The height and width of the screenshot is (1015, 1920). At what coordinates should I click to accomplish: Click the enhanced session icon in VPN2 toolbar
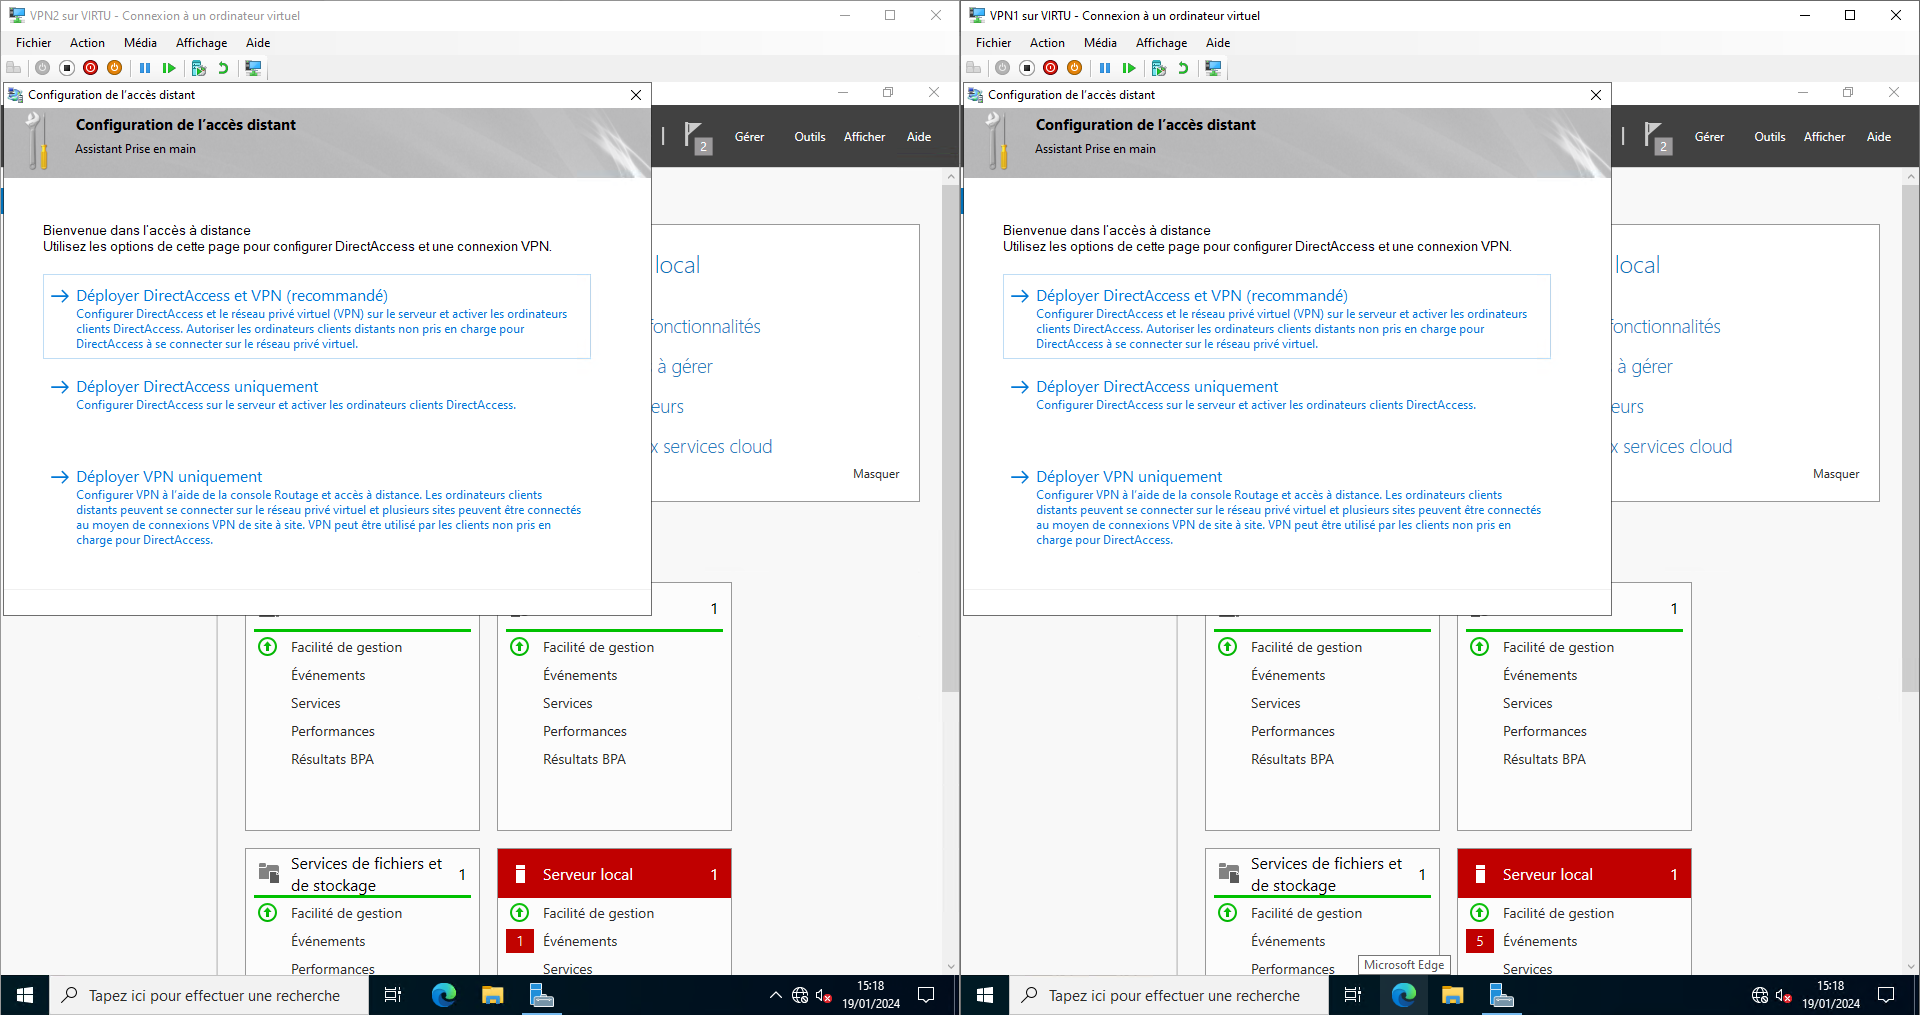pyautogui.click(x=253, y=68)
